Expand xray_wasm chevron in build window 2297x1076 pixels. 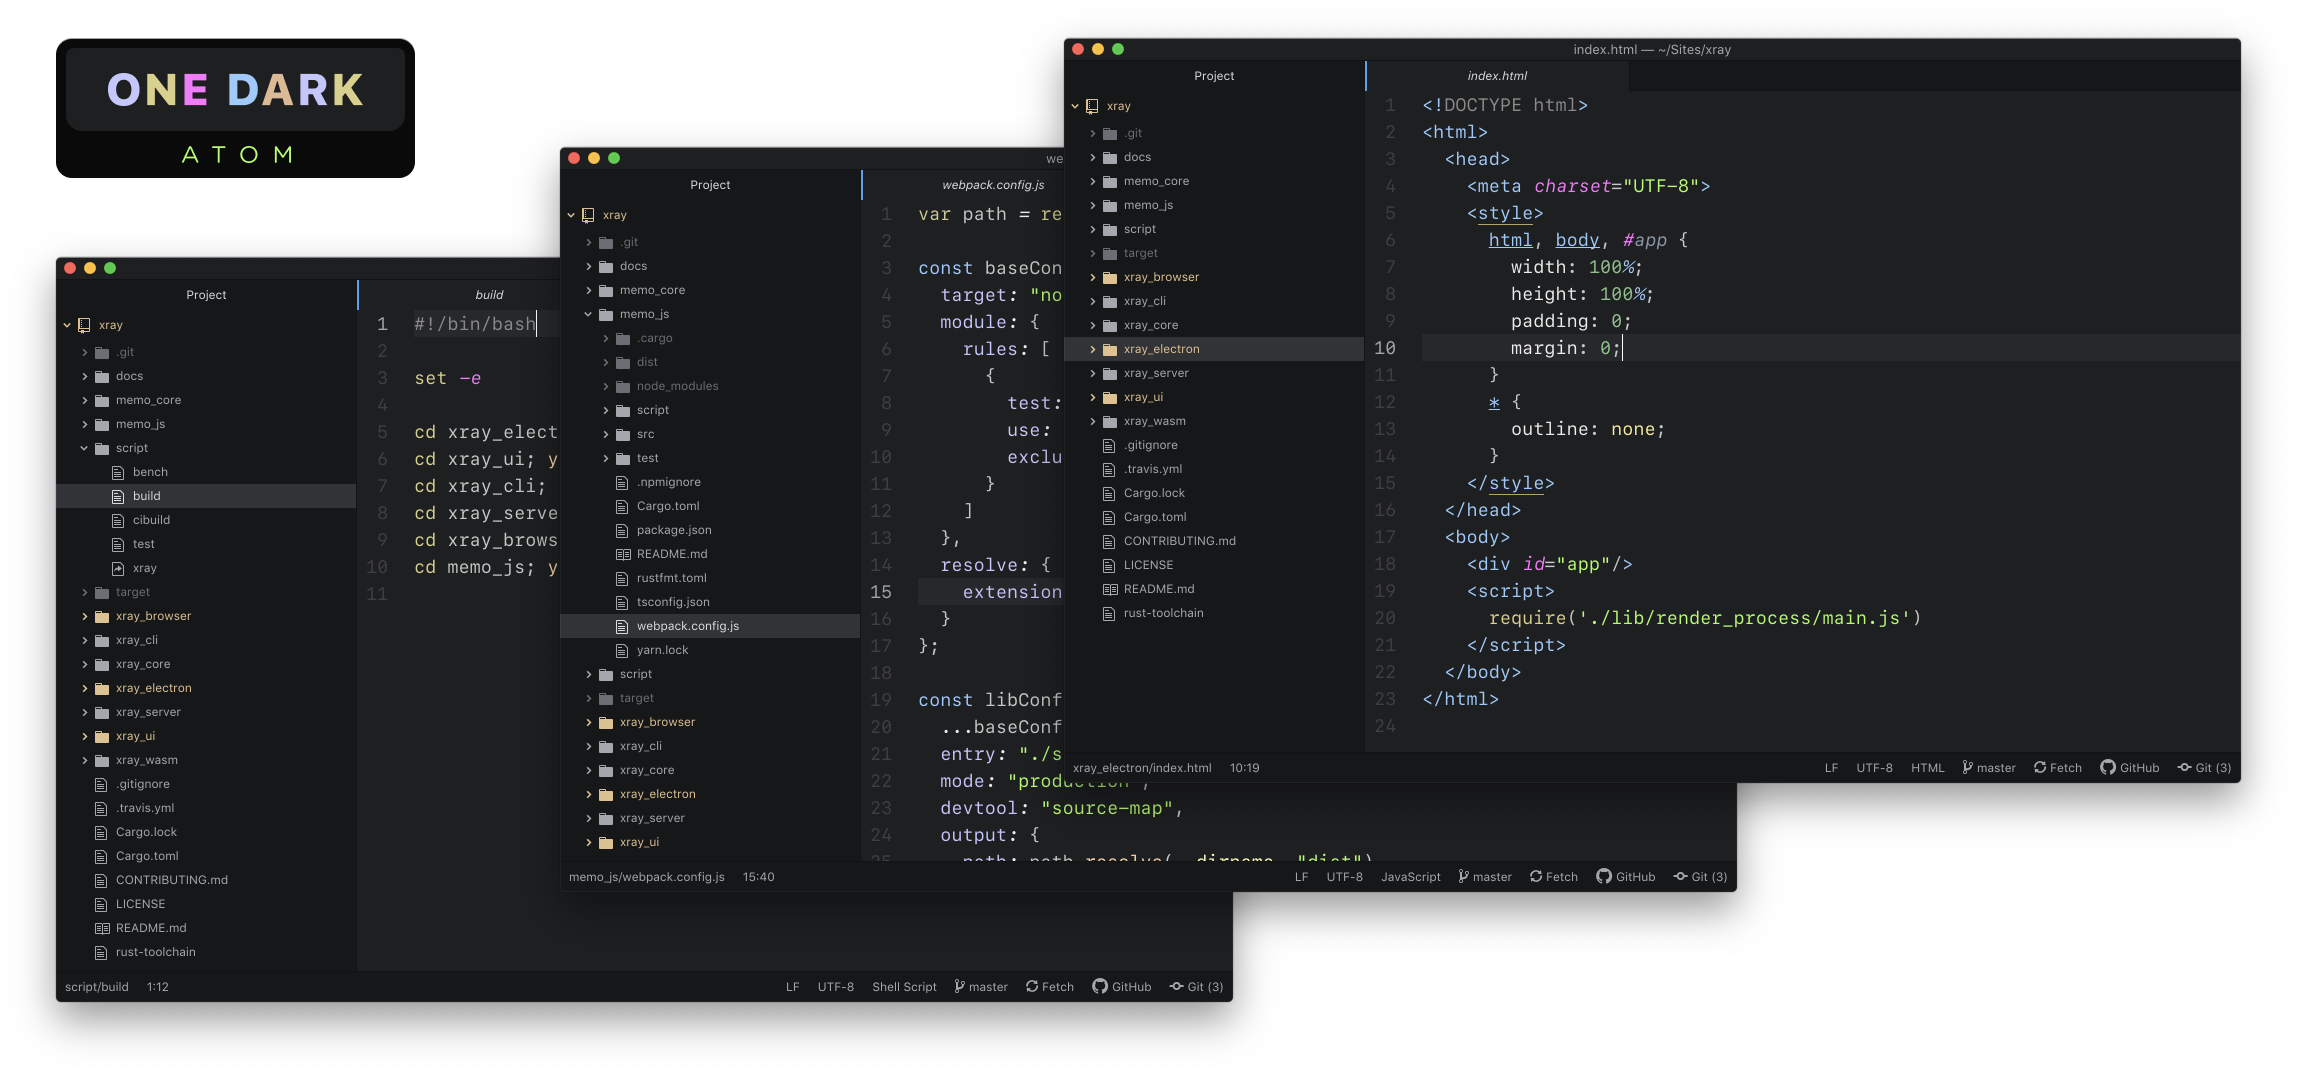(x=84, y=760)
